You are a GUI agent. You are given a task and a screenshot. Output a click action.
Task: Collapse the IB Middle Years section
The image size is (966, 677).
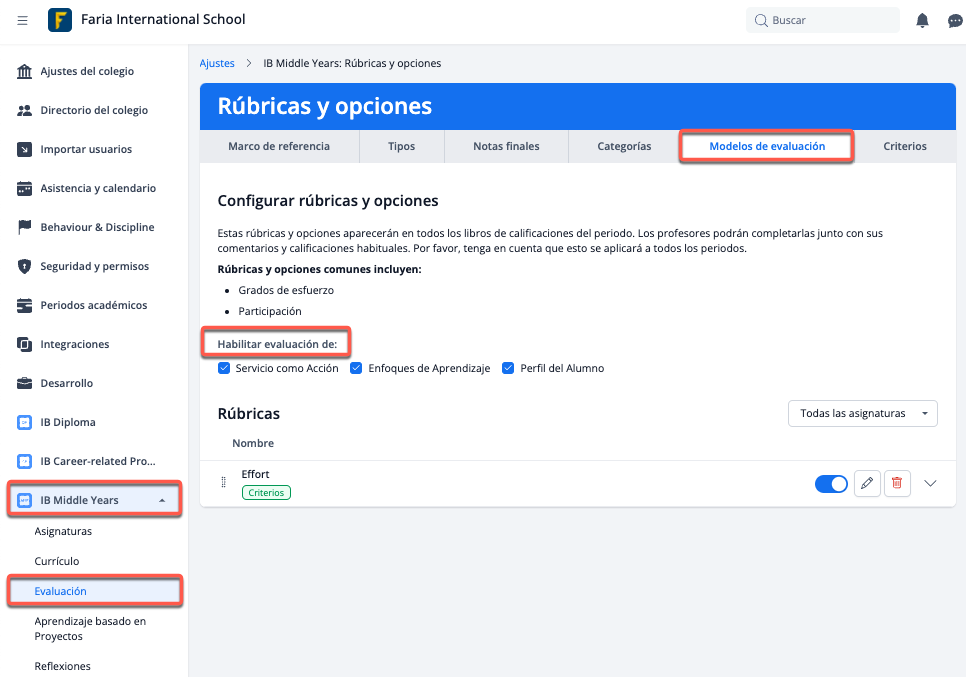point(162,500)
